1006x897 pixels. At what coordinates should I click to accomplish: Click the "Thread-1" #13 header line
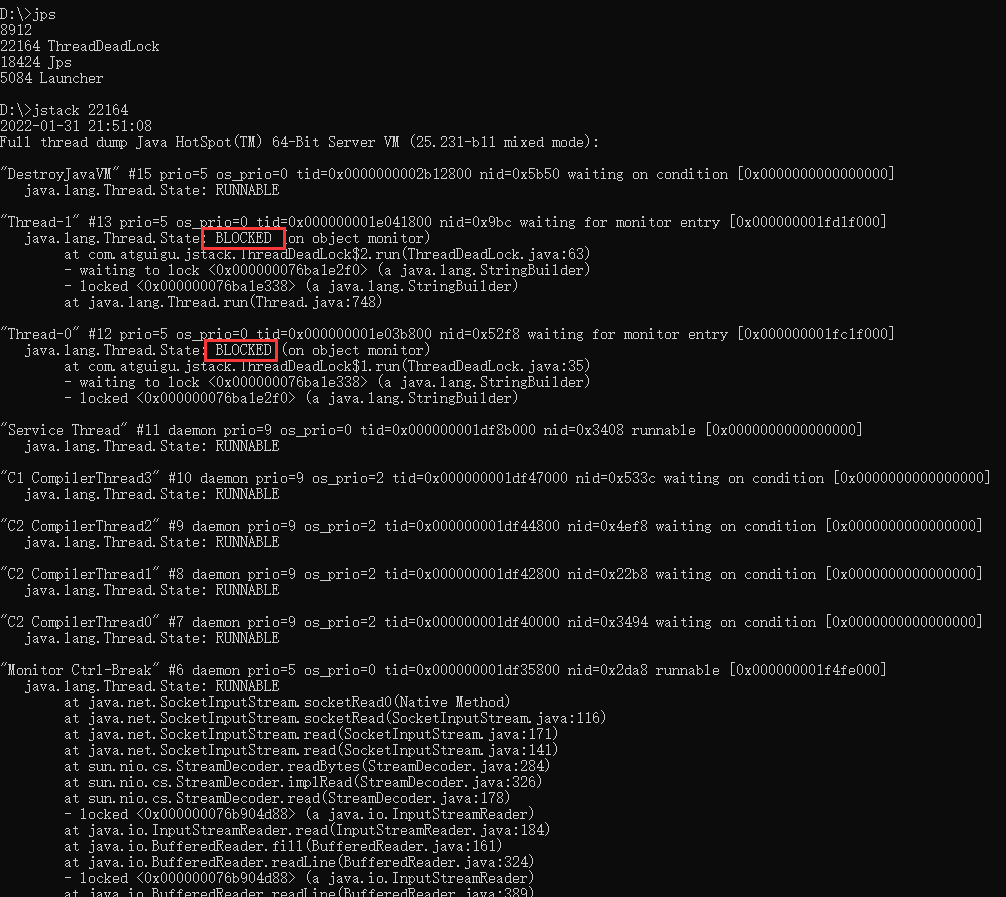pyautogui.click(x=443, y=222)
